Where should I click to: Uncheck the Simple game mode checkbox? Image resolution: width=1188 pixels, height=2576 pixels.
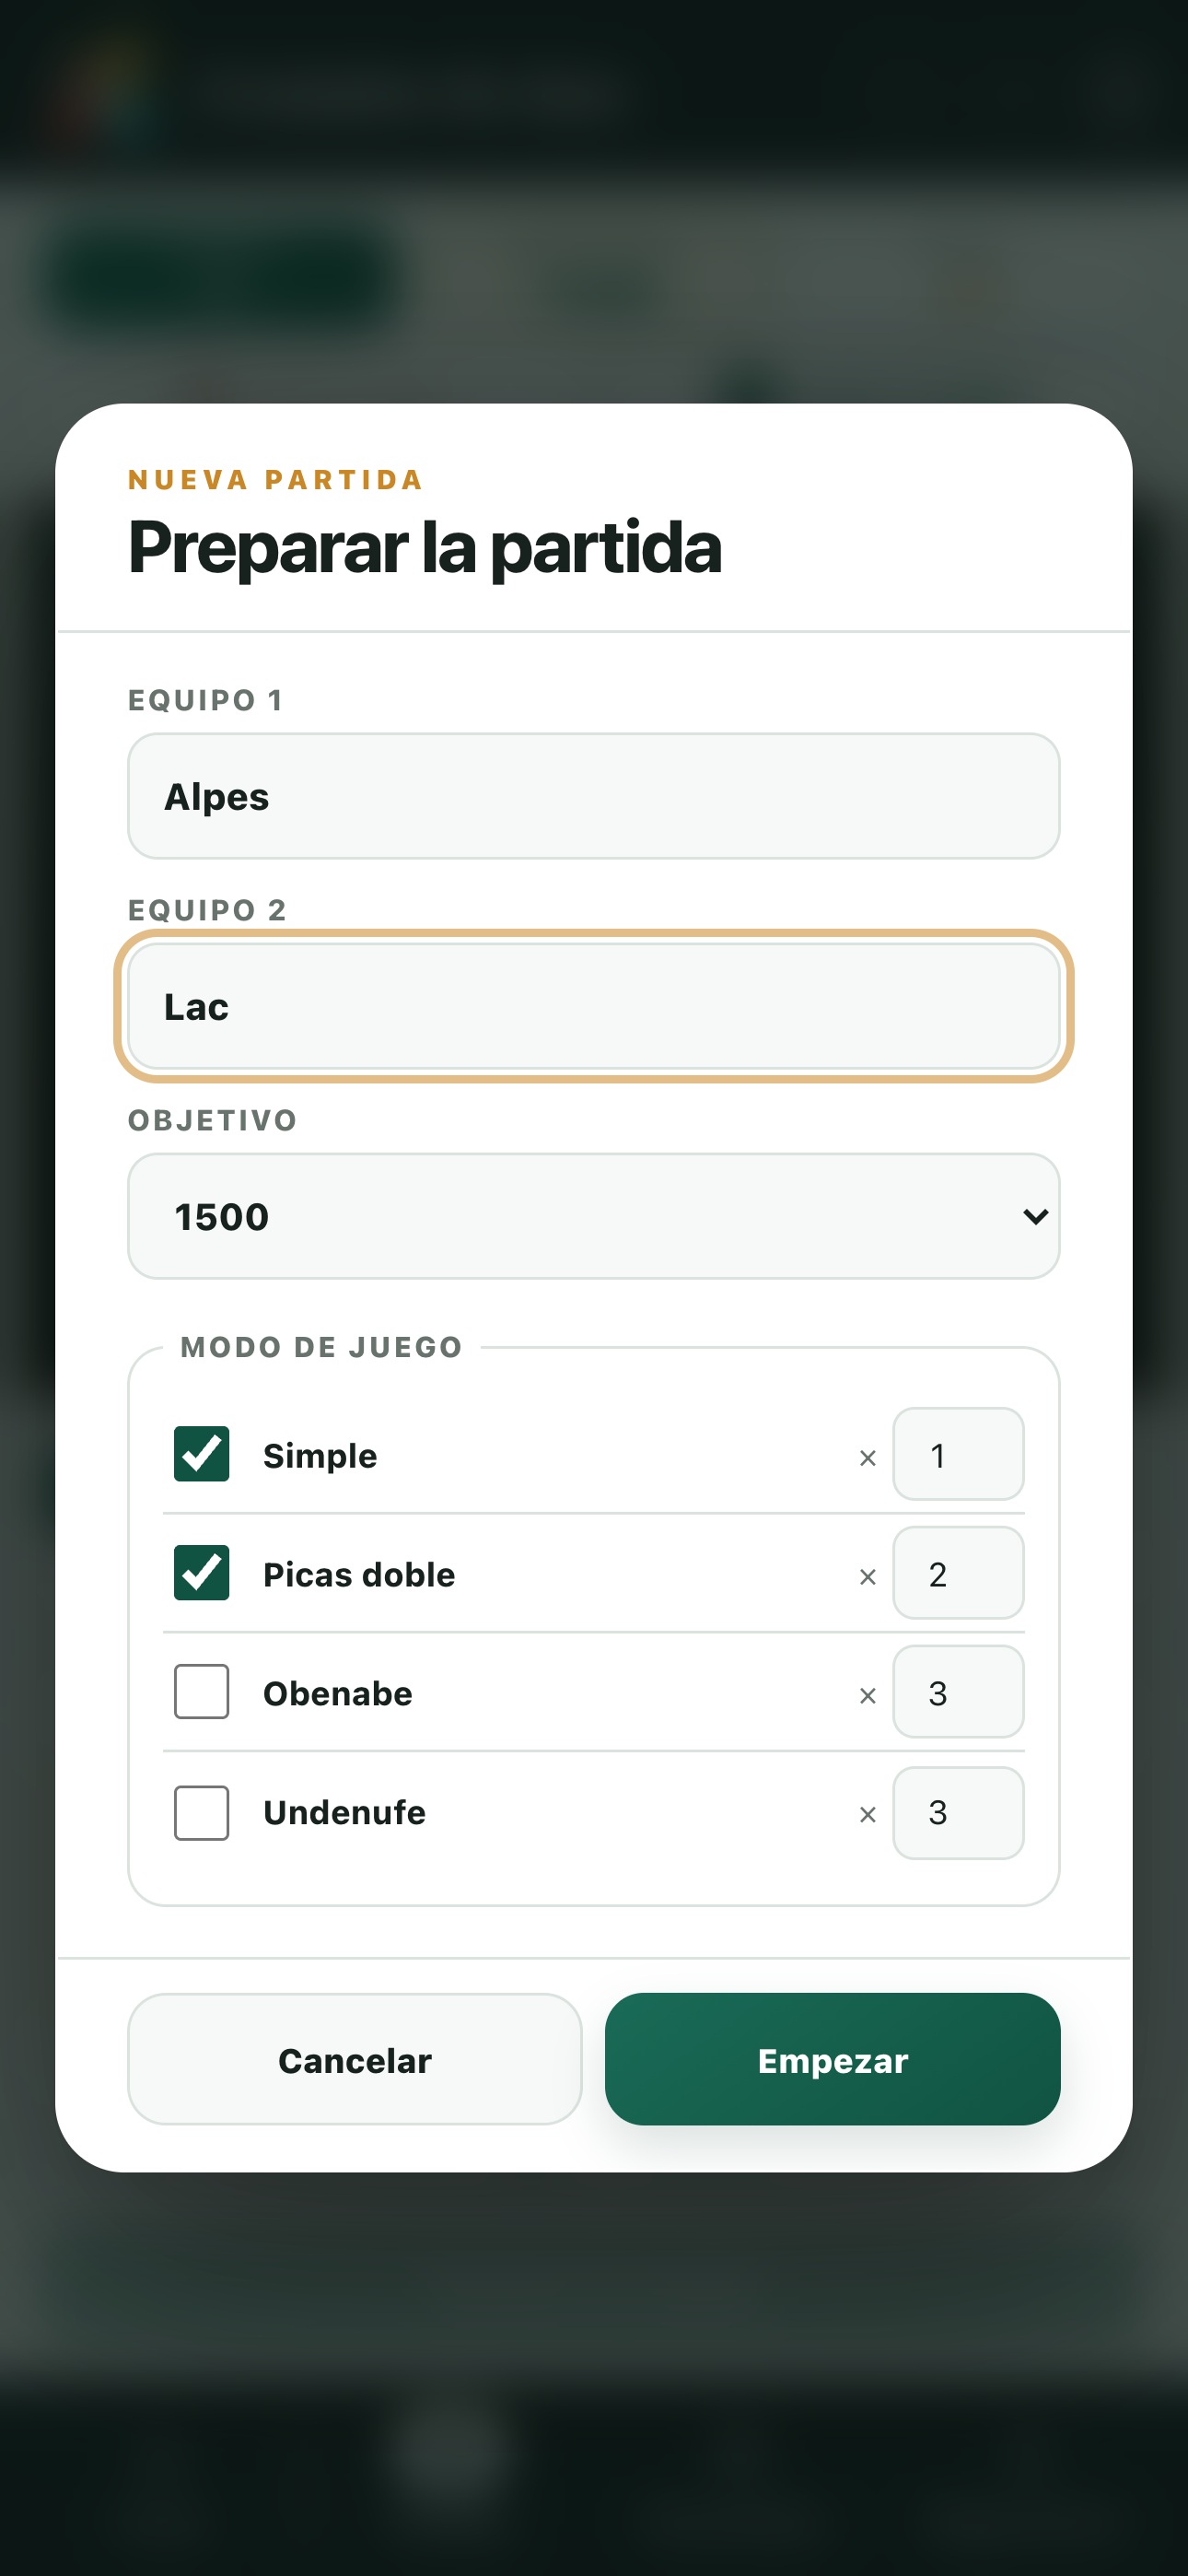click(x=201, y=1454)
